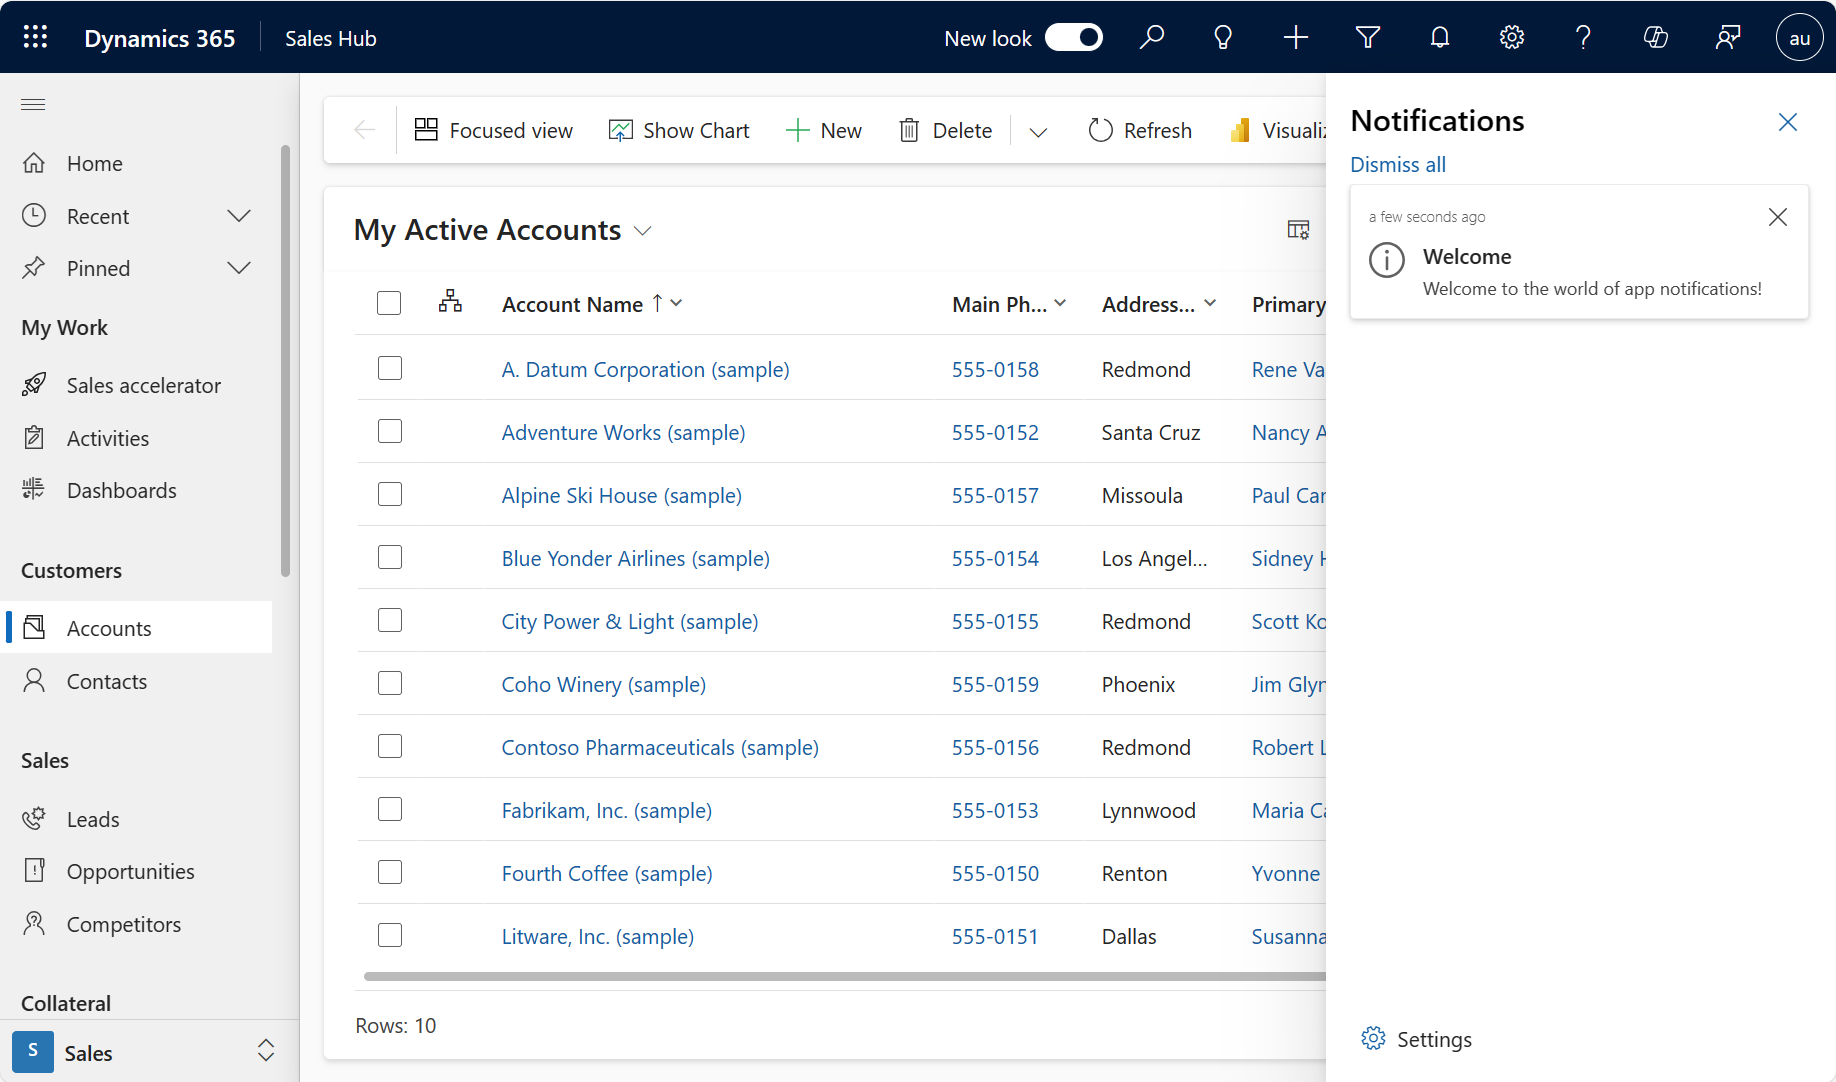
Task: Open the app launcher waffle icon
Action: [x=35, y=38]
